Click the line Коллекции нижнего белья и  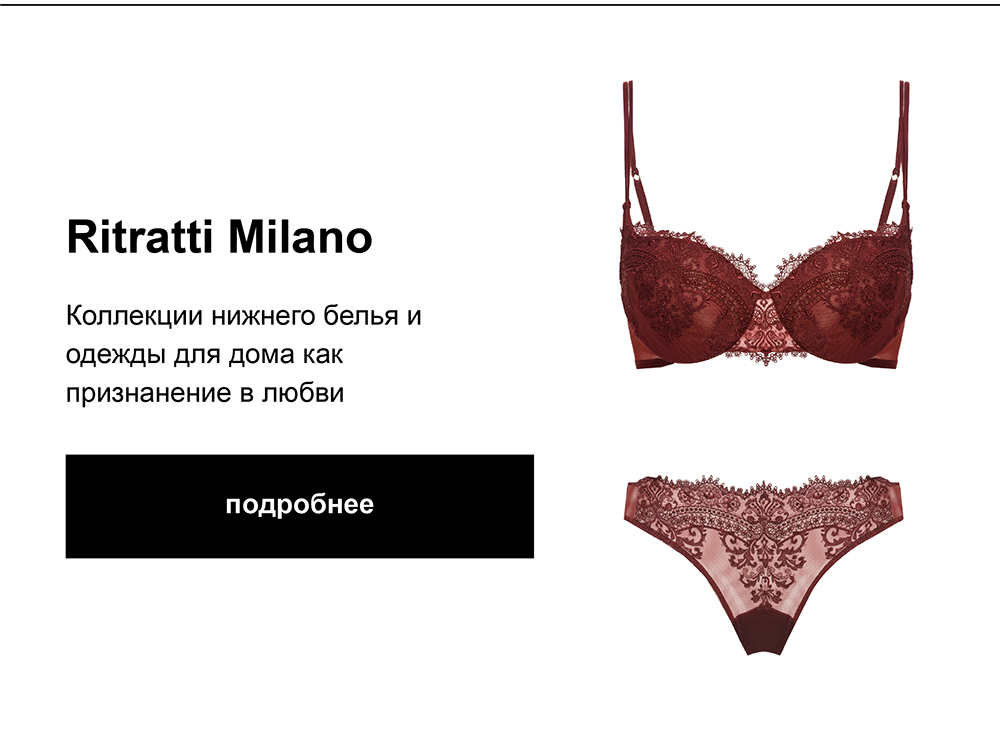(x=244, y=316)
